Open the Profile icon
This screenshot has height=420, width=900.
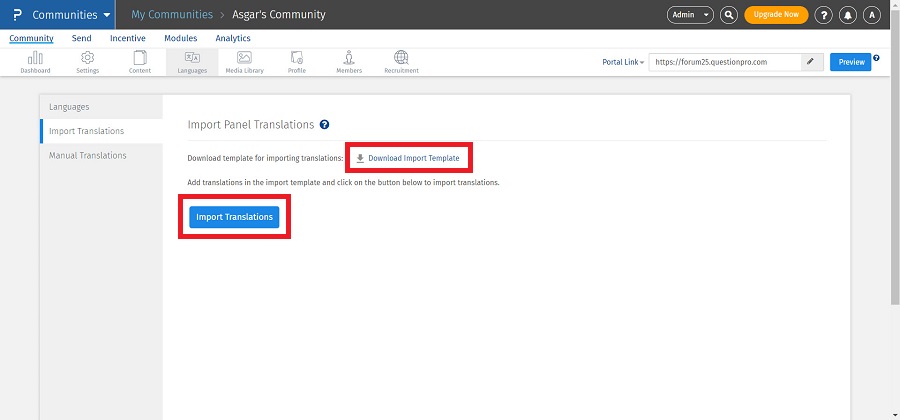pos(297,62)
